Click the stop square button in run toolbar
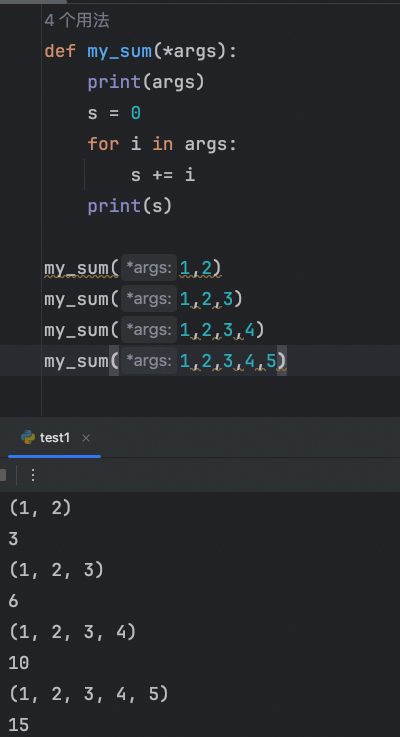The height and width of the screenshot is (737, 400). (x=2, y=475)
